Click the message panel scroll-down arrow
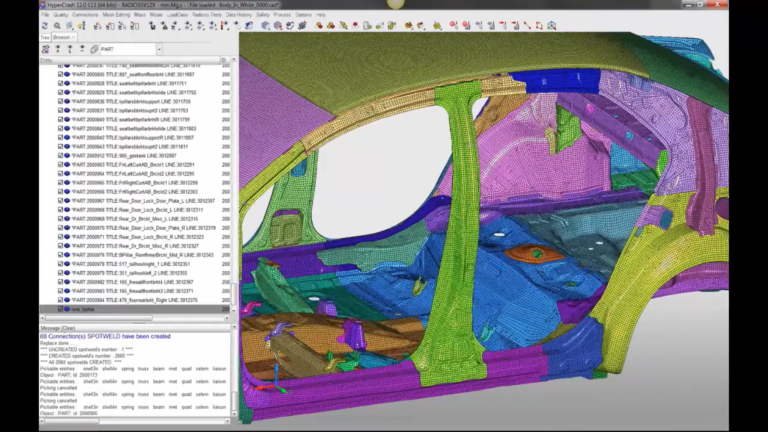The width and height of the screenshot is (768, 432). pyautogui.click(x=234, y=414)
